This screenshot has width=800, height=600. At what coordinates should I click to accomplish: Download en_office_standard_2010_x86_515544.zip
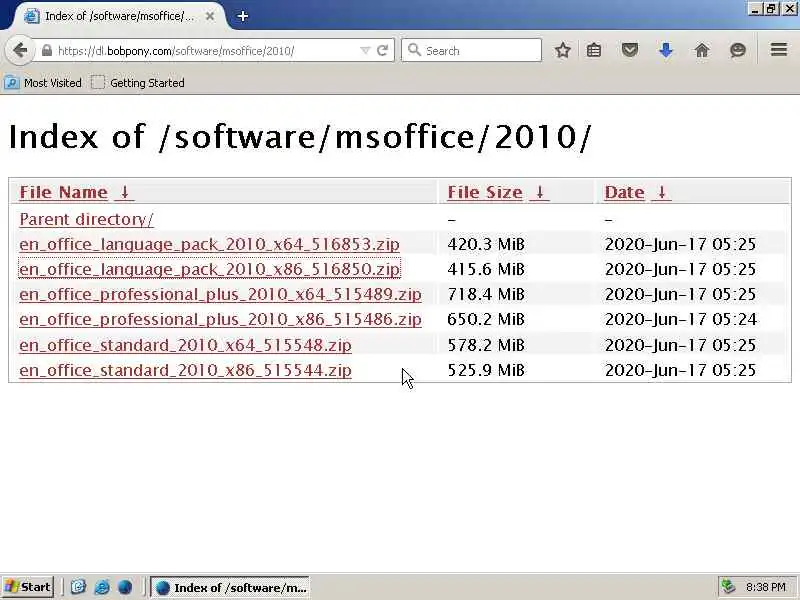coord(185,370)
